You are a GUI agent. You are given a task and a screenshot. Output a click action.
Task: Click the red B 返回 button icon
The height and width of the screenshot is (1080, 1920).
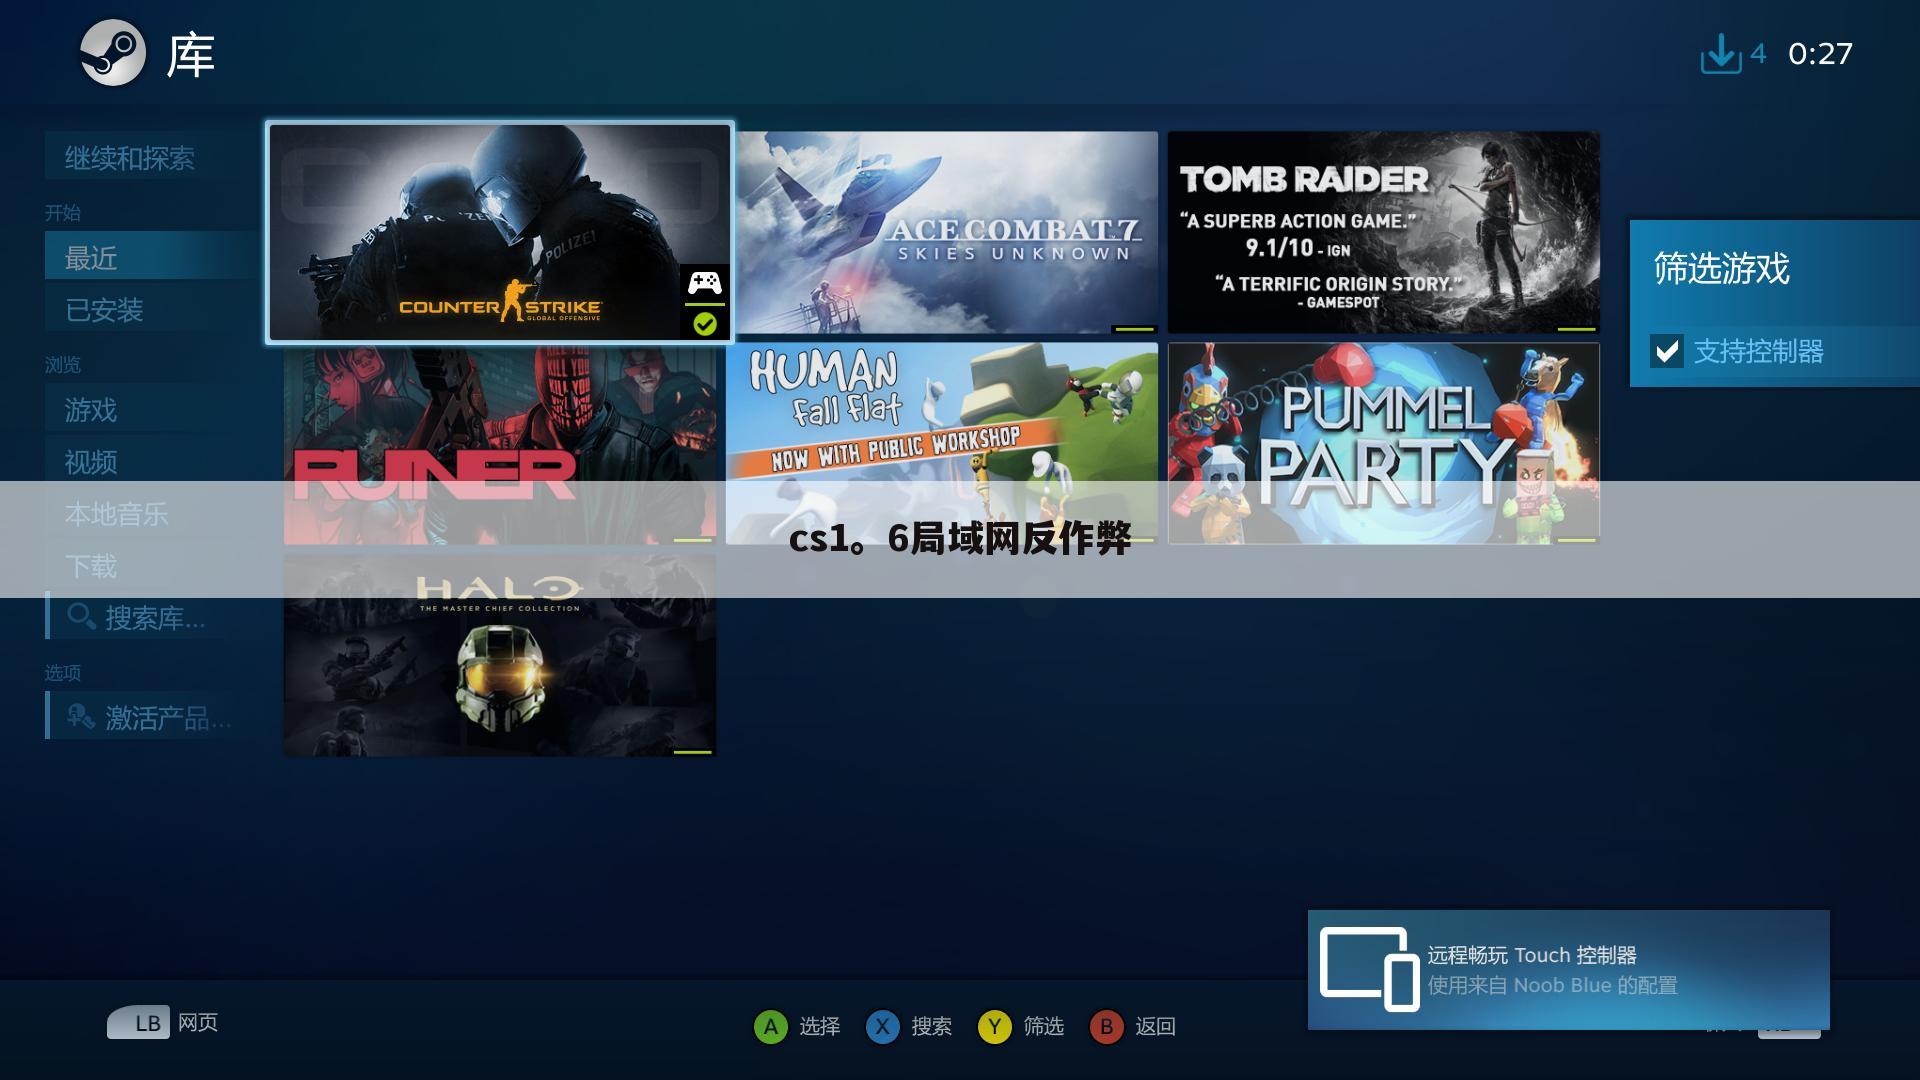[1106, 1026]
